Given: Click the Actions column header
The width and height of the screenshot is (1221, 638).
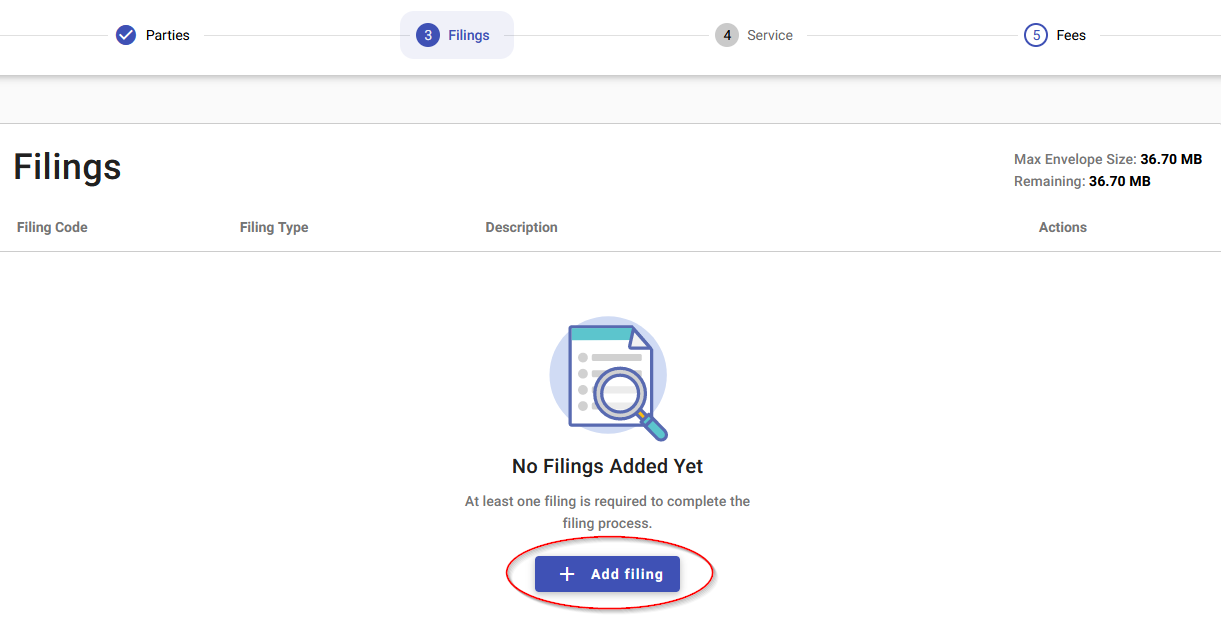Looking at the screenshot, I should (x=1062, y=227).
